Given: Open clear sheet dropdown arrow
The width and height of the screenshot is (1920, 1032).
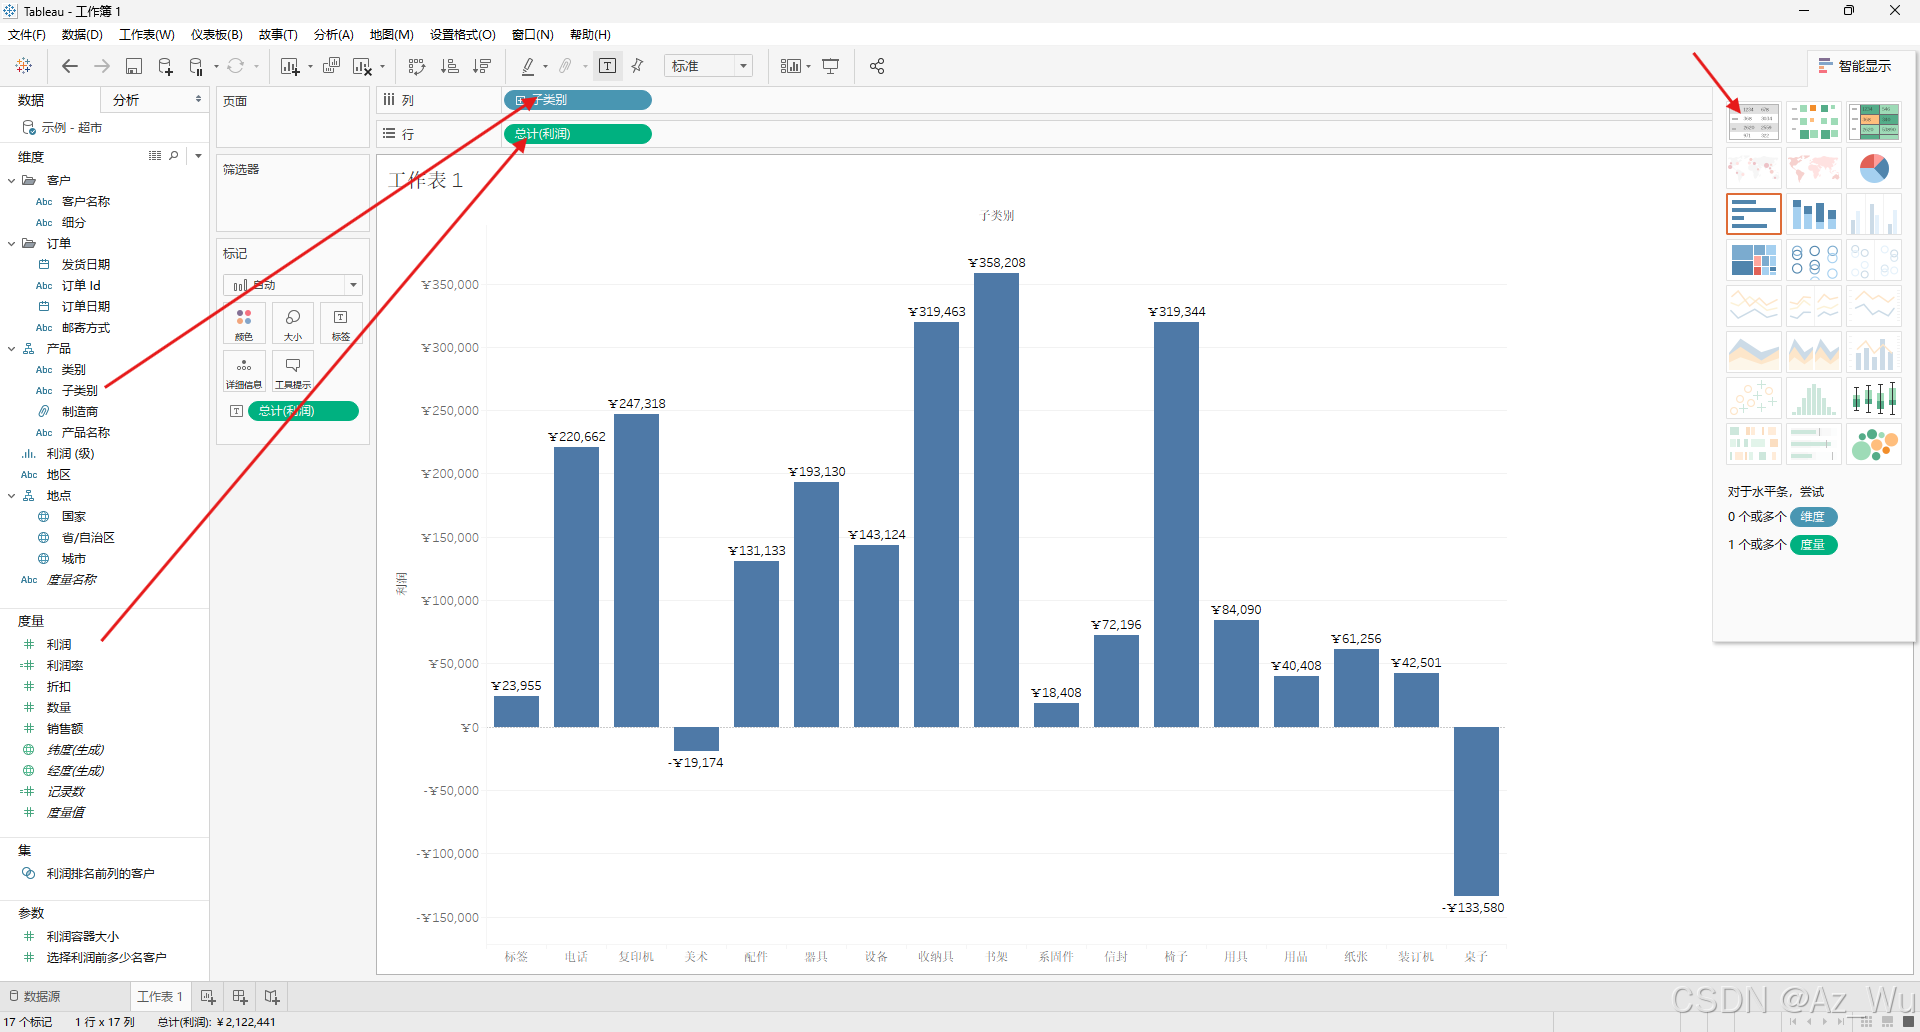Looking at the screenshot, I should pos(382,67).
